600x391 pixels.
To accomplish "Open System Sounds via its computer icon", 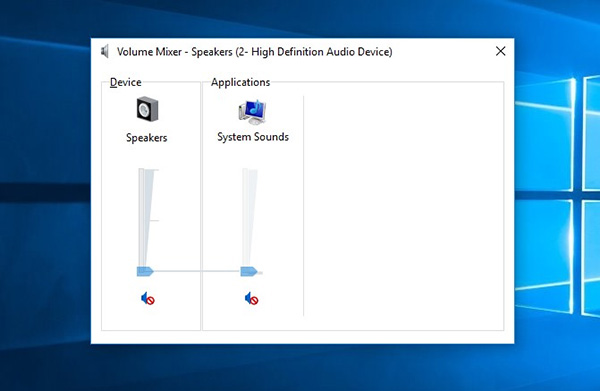I will point(252,112).
